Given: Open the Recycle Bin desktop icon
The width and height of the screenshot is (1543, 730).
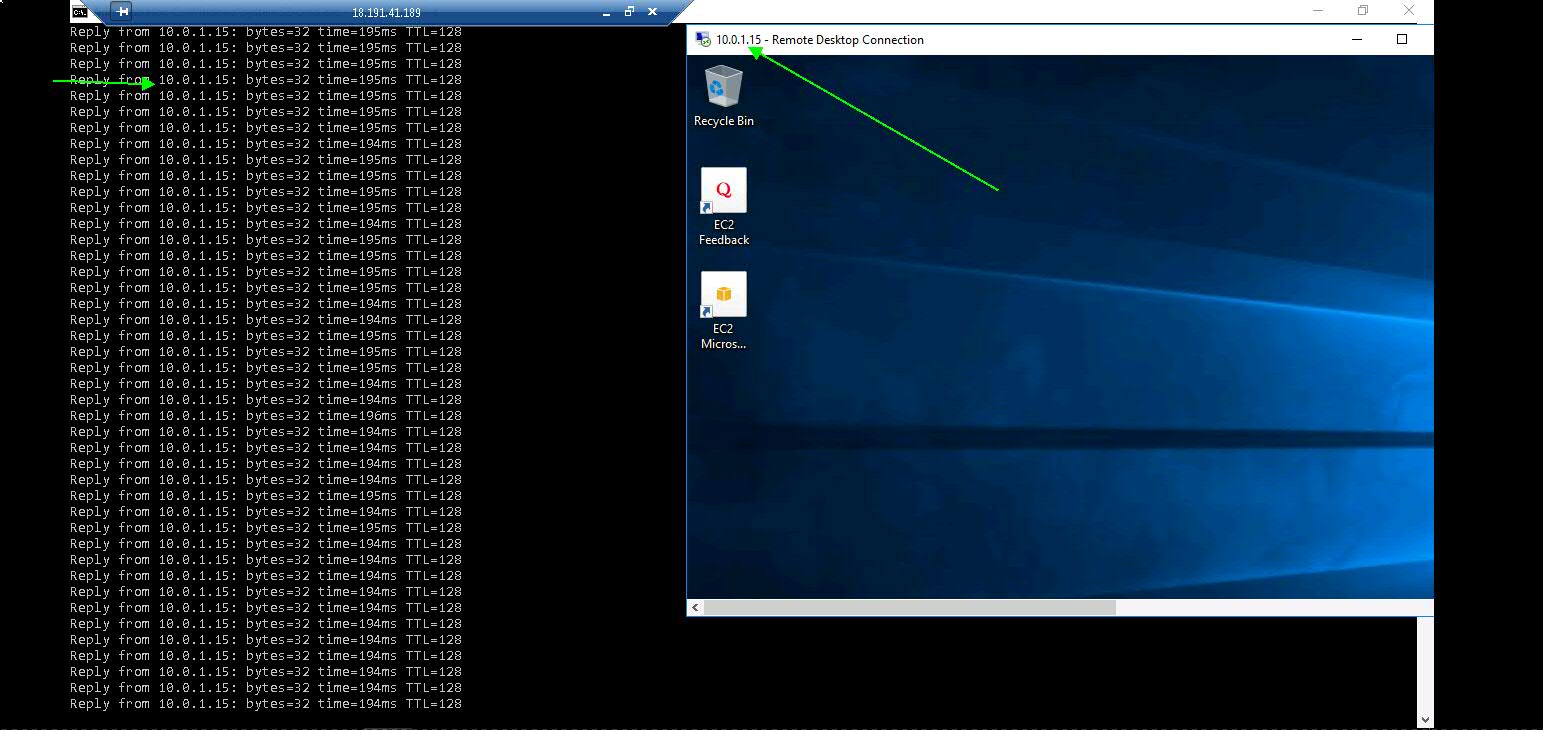Looking at the screenshot, I should click(x=723, y=96).
